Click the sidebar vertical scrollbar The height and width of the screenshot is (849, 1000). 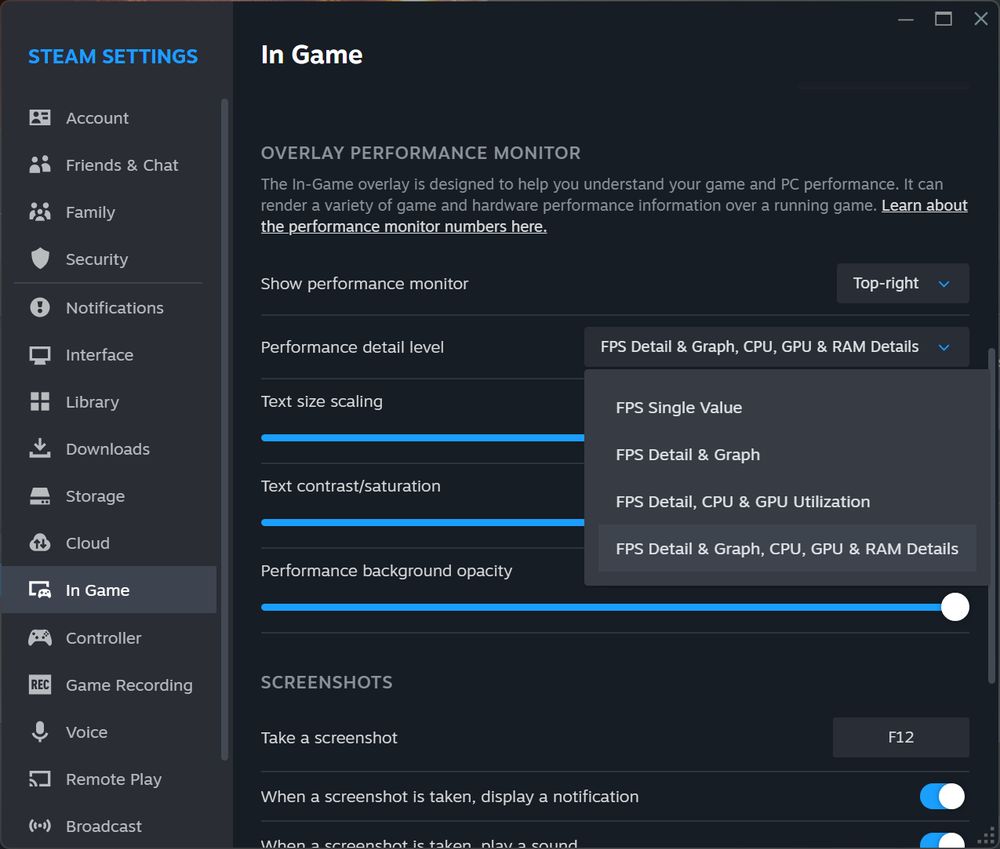224,429
